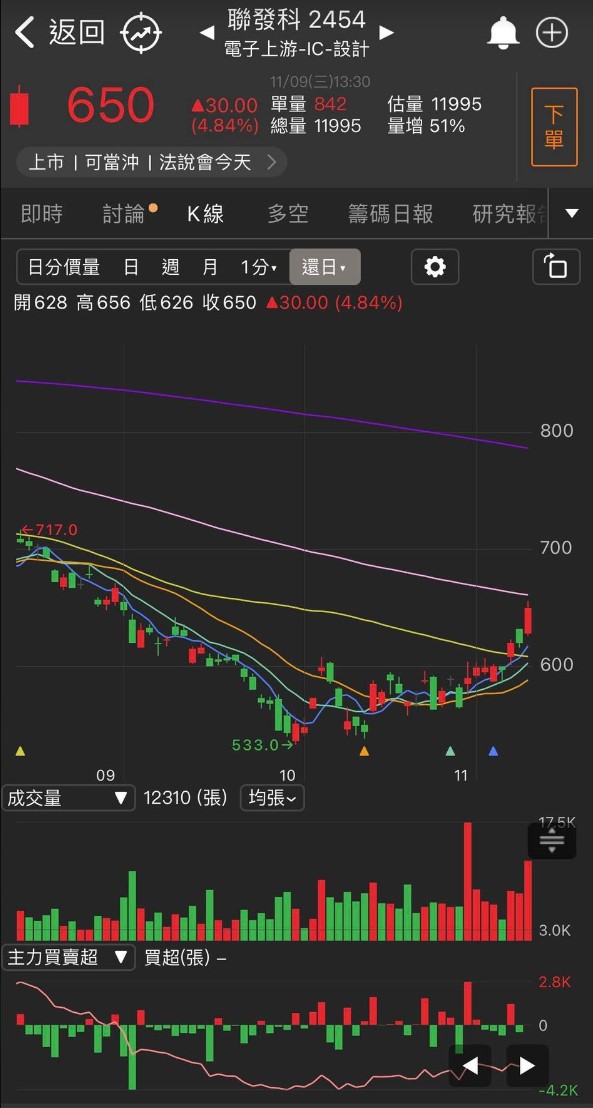Tap the teal triangle marker on chart
The image size is (593, 1108).
tap(450, 751)
